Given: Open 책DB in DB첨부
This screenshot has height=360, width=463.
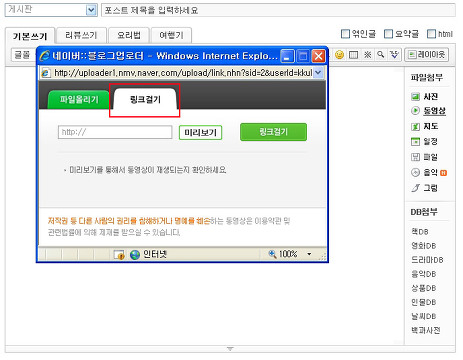Looking at the screenshot, I should 420,232.
